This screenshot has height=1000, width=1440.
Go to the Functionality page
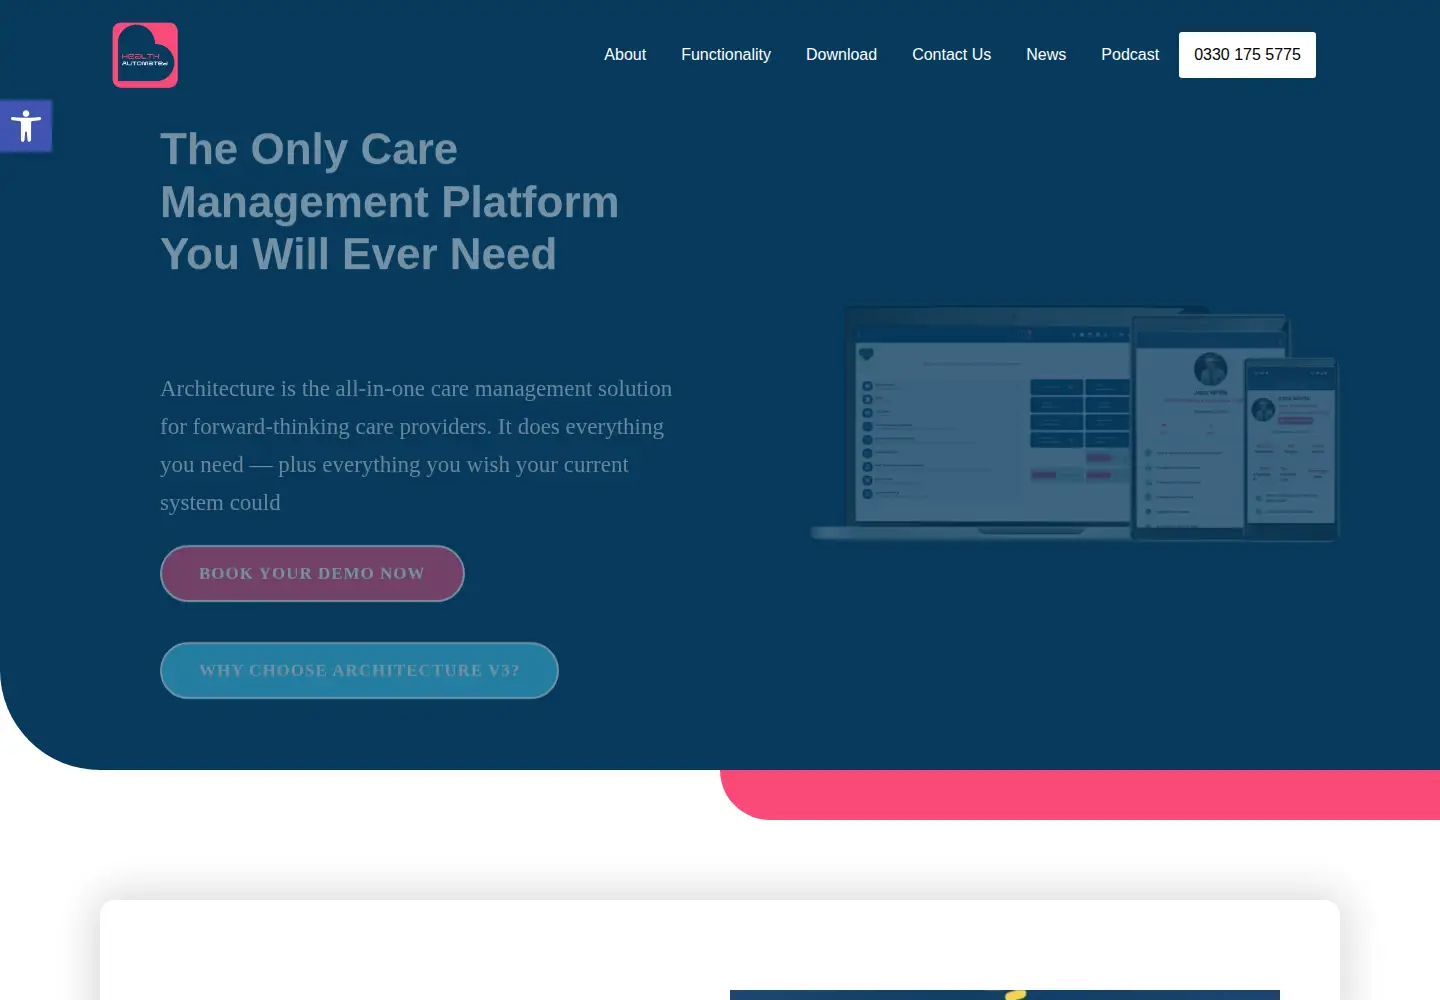coord(726,55)
